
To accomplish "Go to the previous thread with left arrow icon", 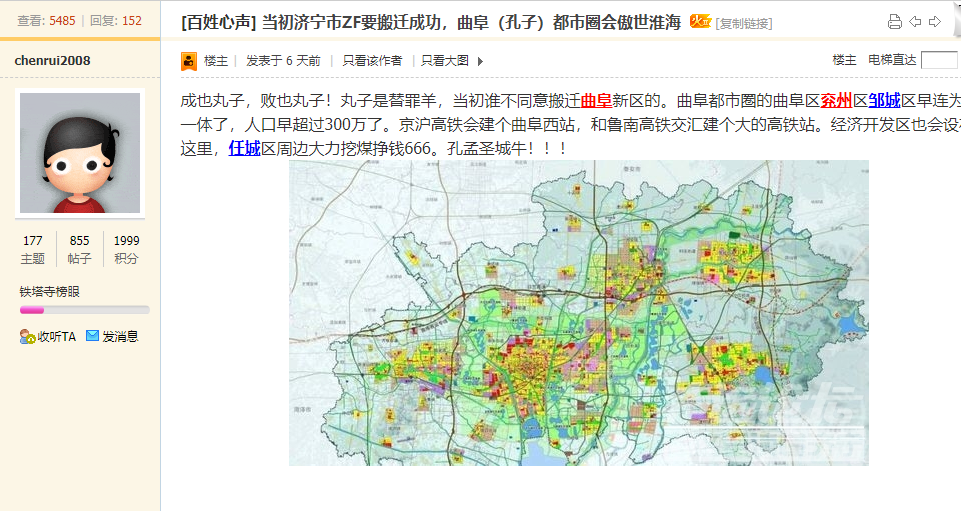I will tap(915, 22).
